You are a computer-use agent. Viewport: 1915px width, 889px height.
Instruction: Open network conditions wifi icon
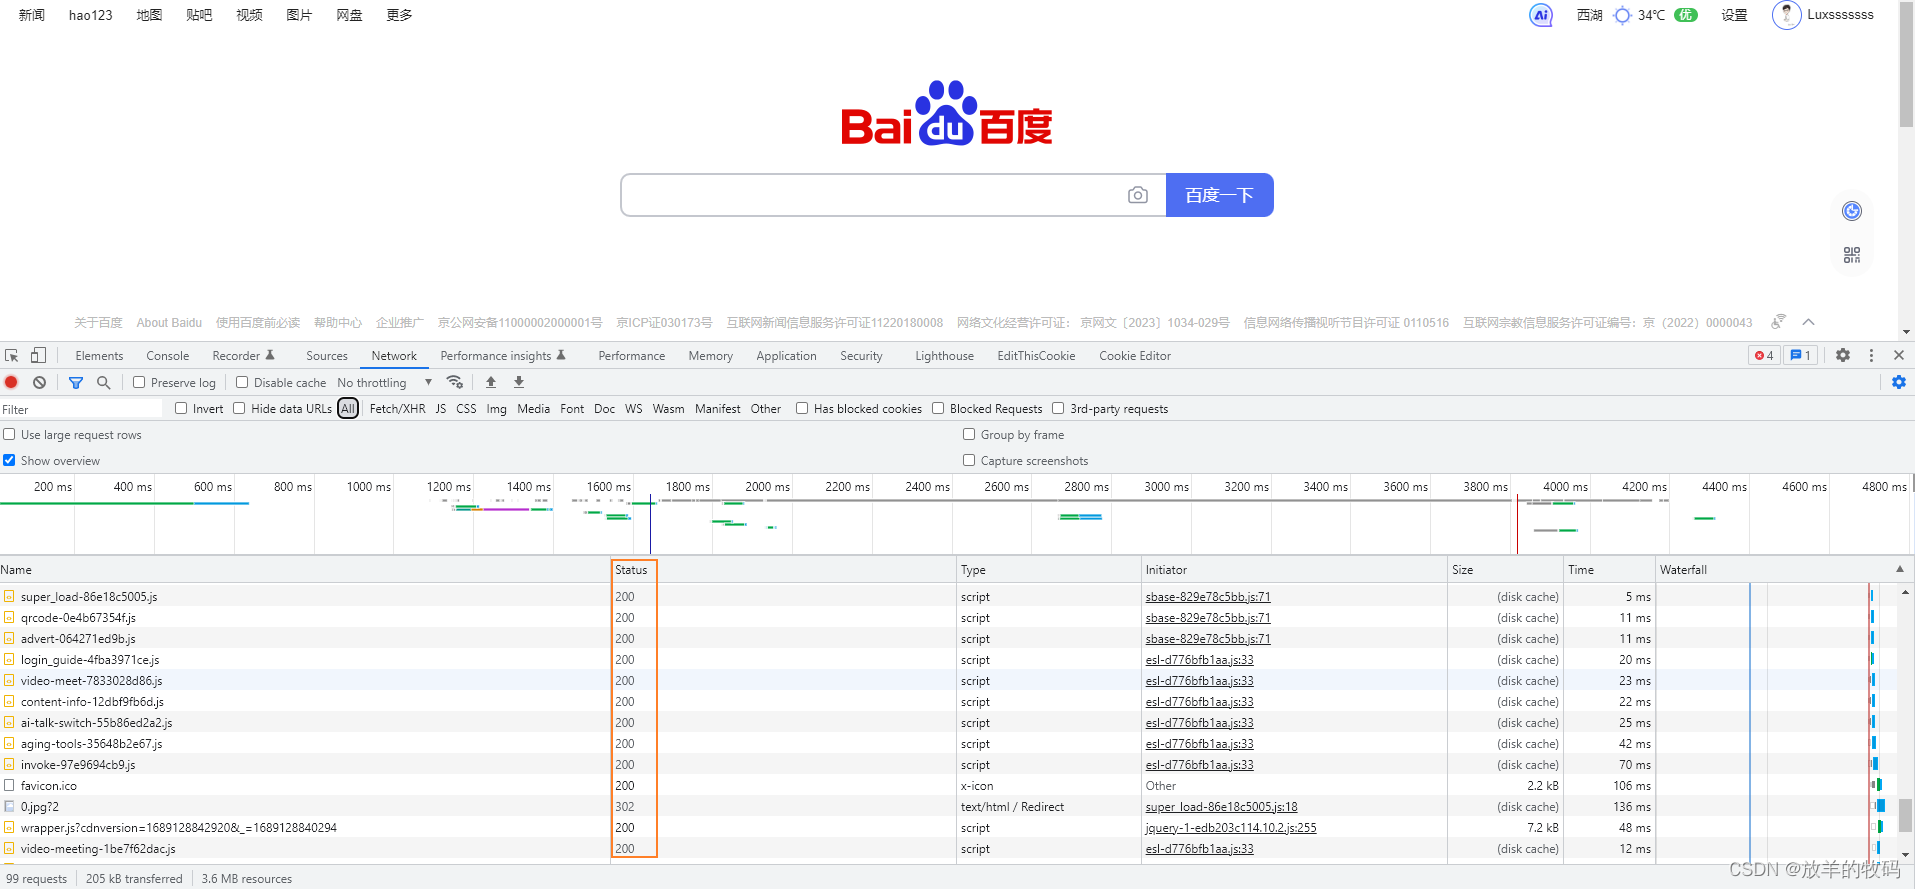click(x=455, y=382)
